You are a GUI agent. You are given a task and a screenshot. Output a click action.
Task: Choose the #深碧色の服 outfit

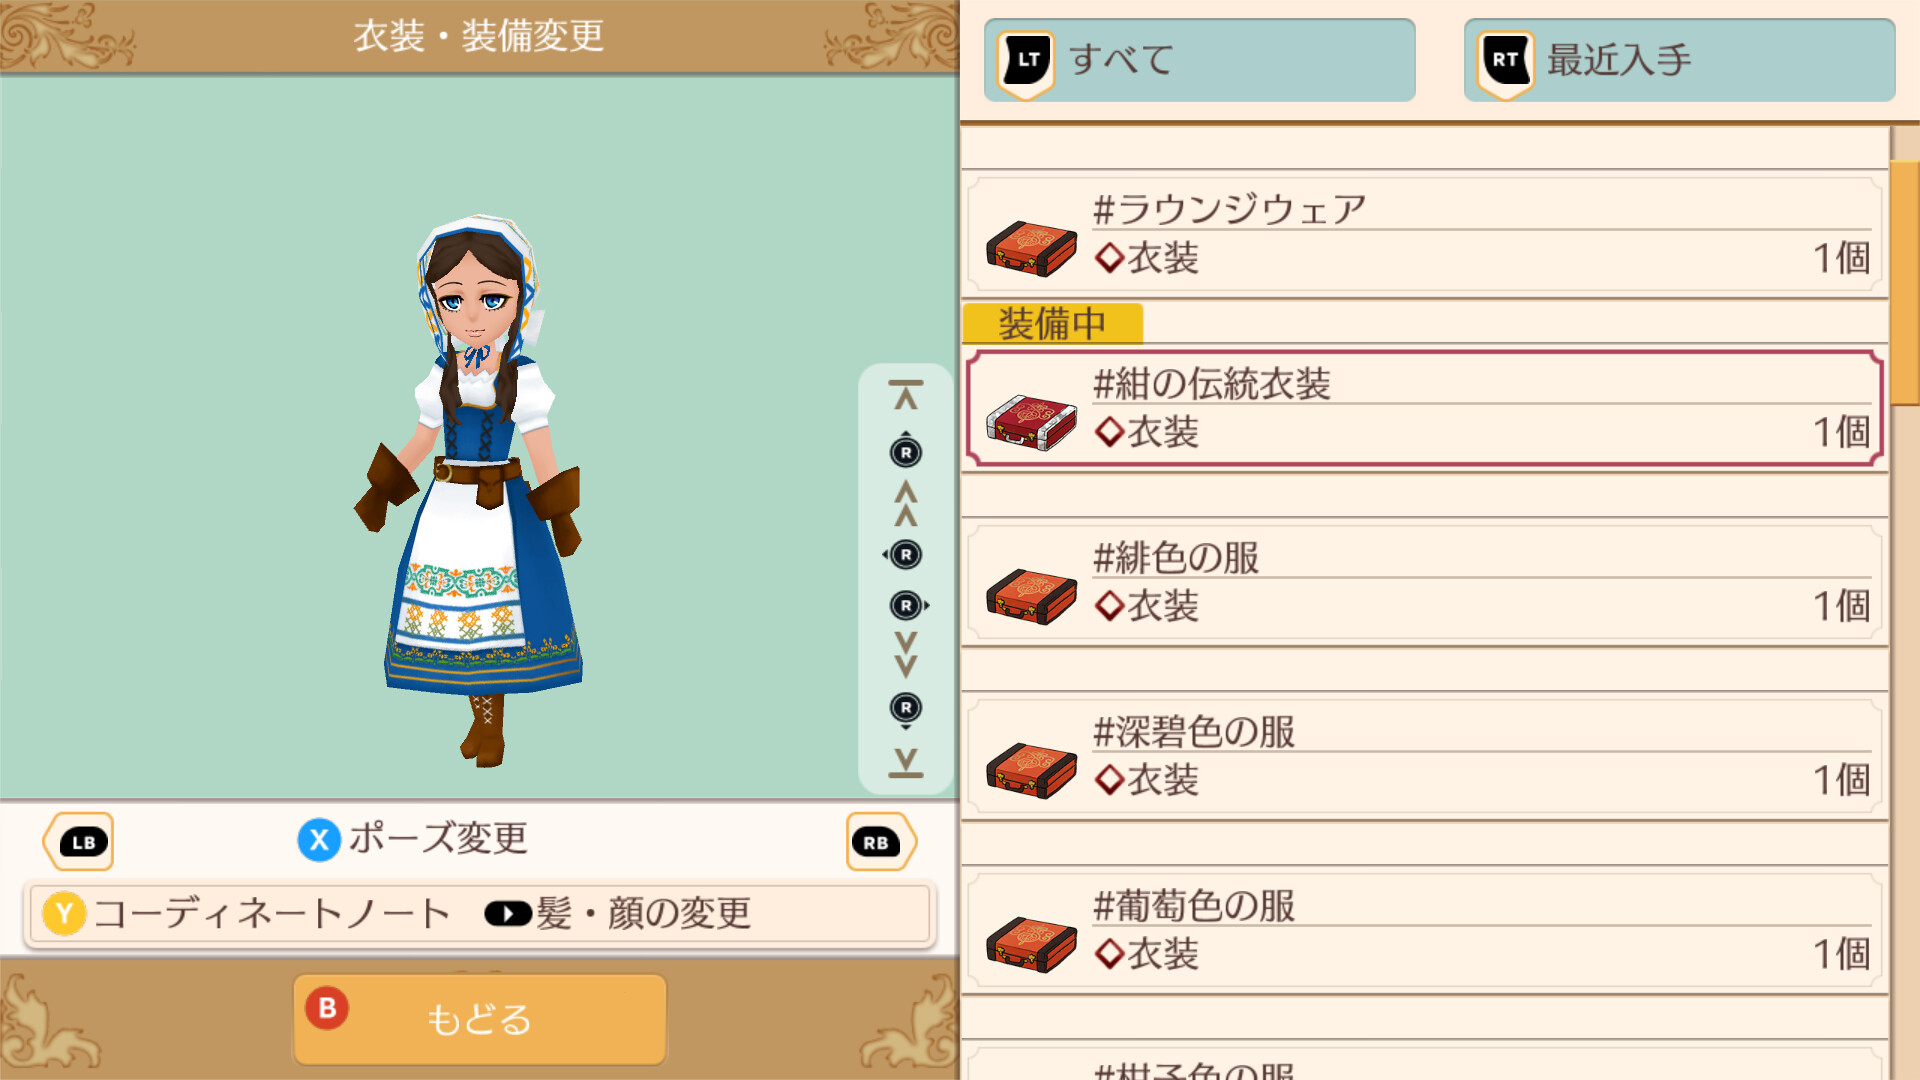coord(1425,757)
